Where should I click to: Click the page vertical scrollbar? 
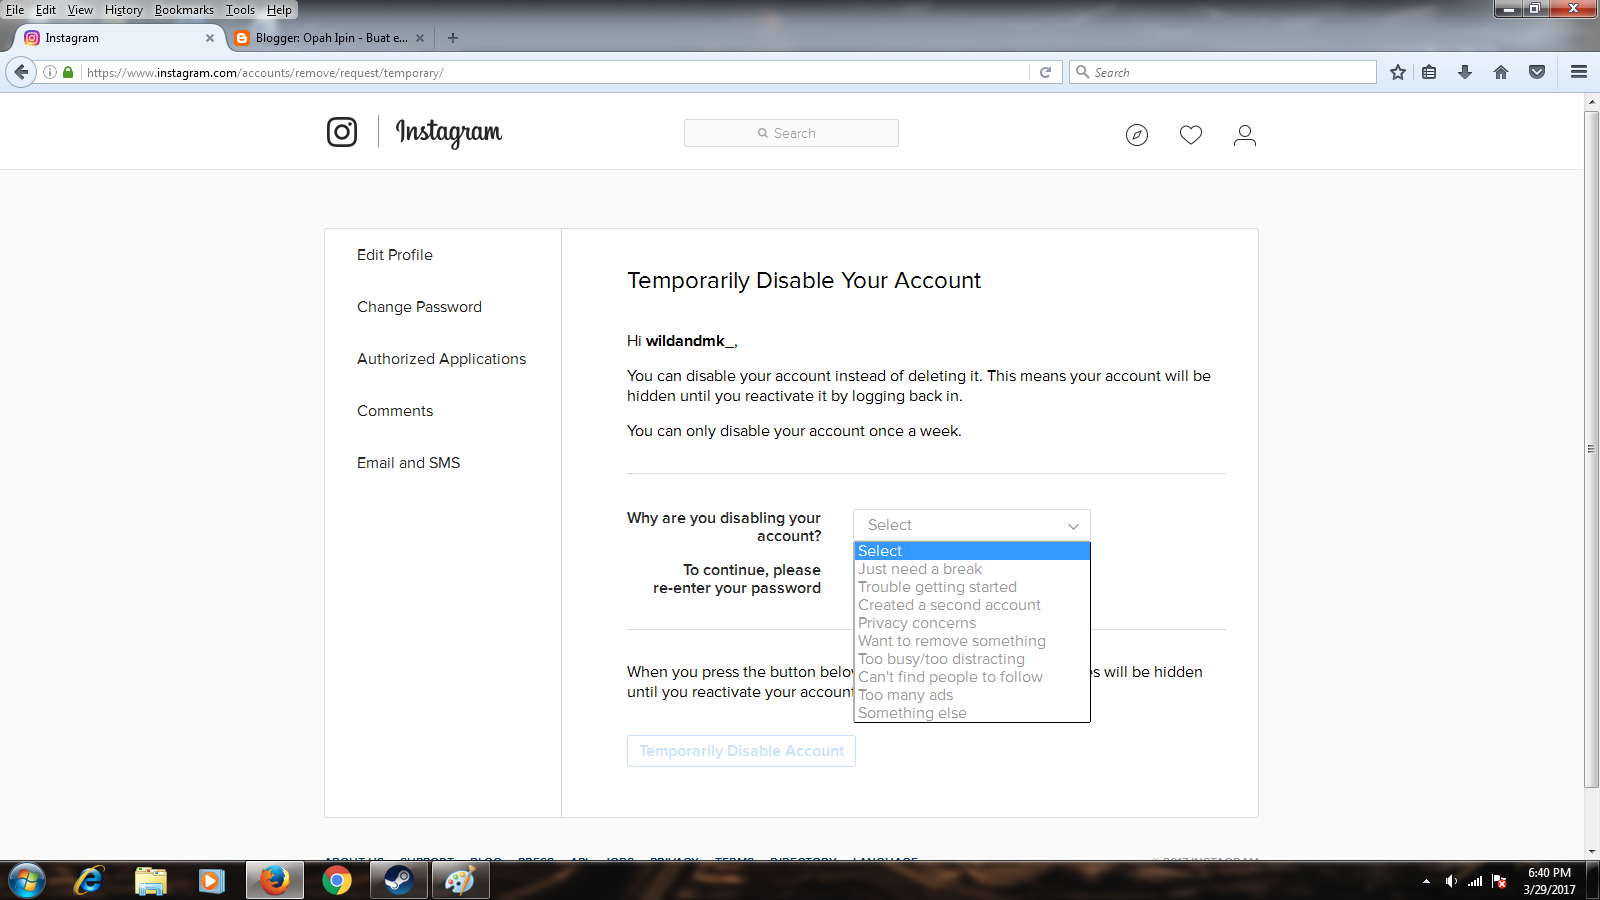[x=1591, y=450]
